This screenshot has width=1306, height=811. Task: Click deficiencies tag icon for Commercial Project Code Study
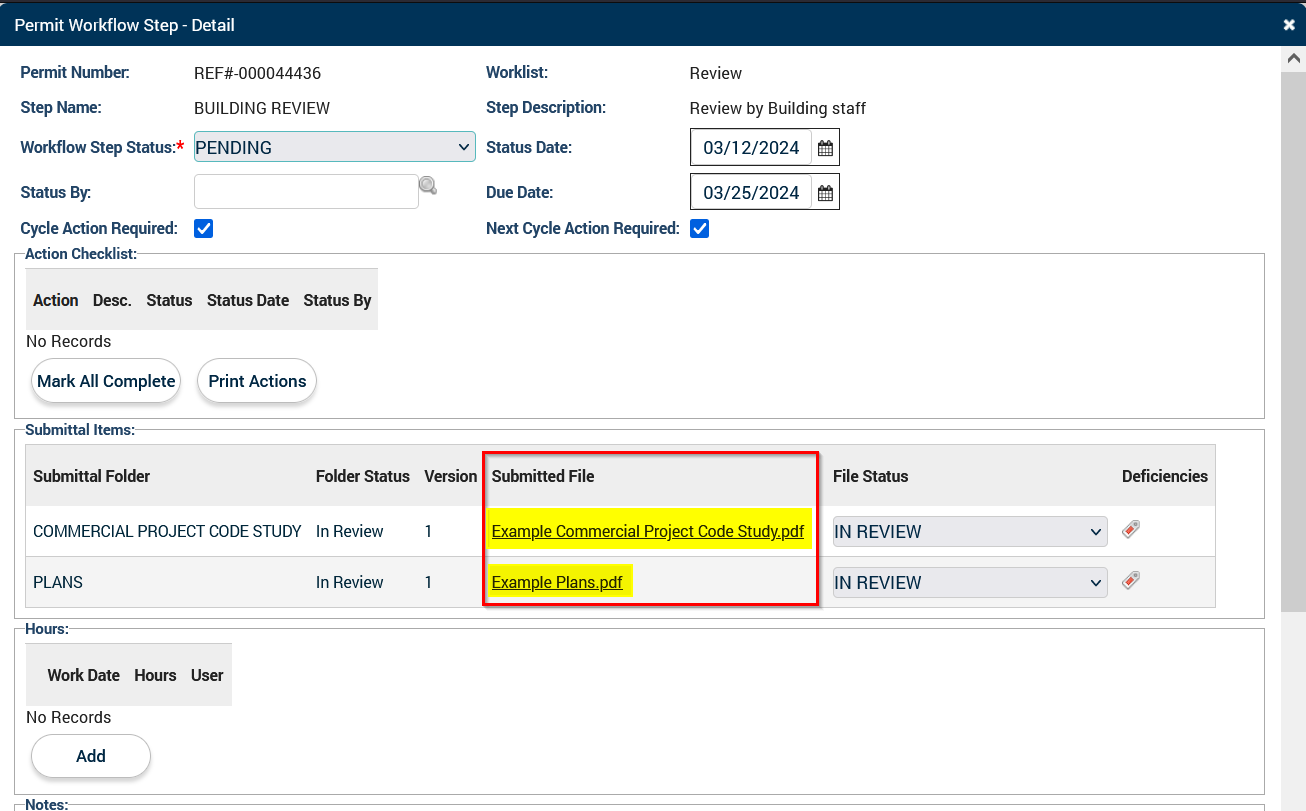[1131, 530]
